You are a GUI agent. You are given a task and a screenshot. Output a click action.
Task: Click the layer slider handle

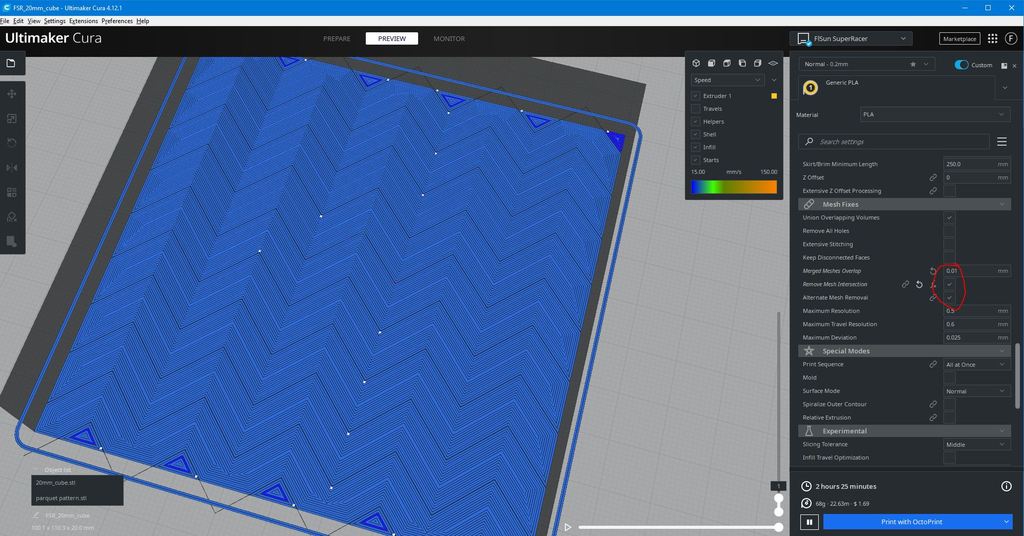[x=778, y=499]
